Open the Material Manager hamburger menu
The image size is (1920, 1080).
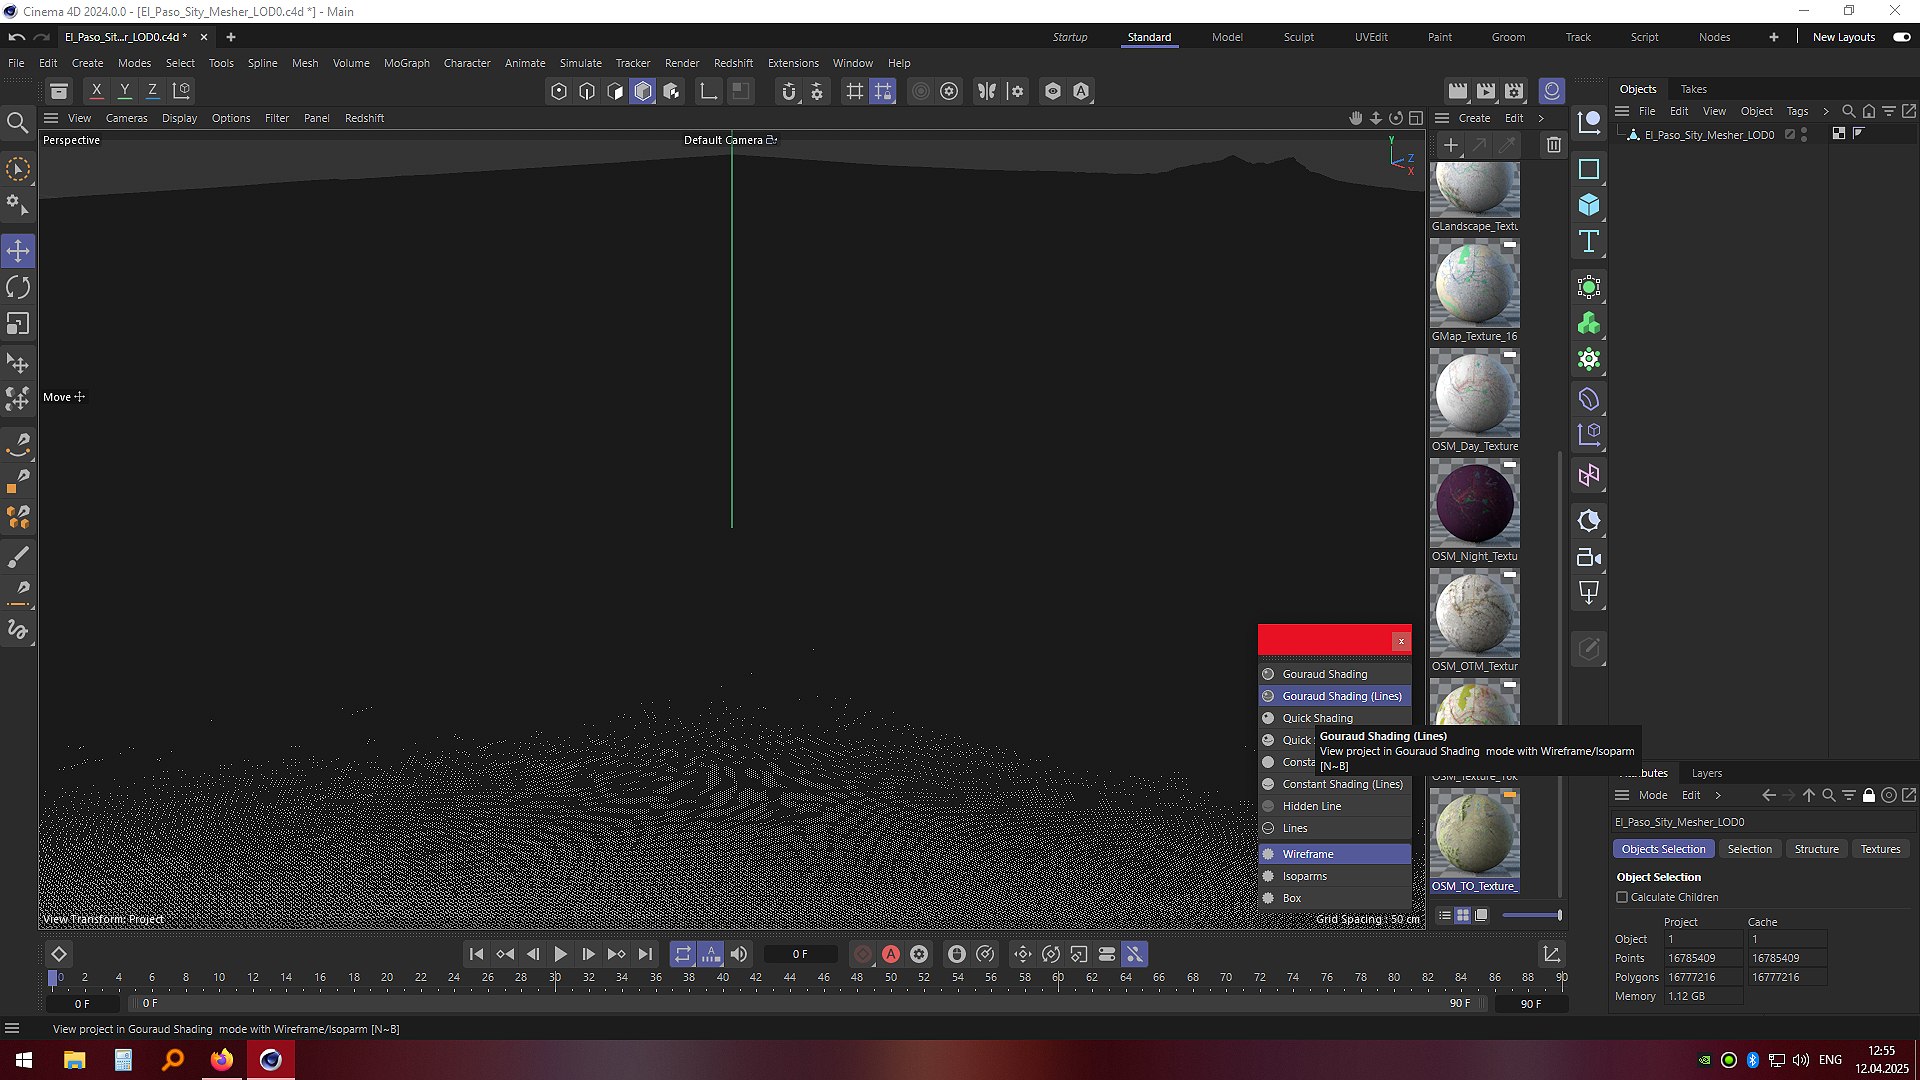(x=1442, y=118)
